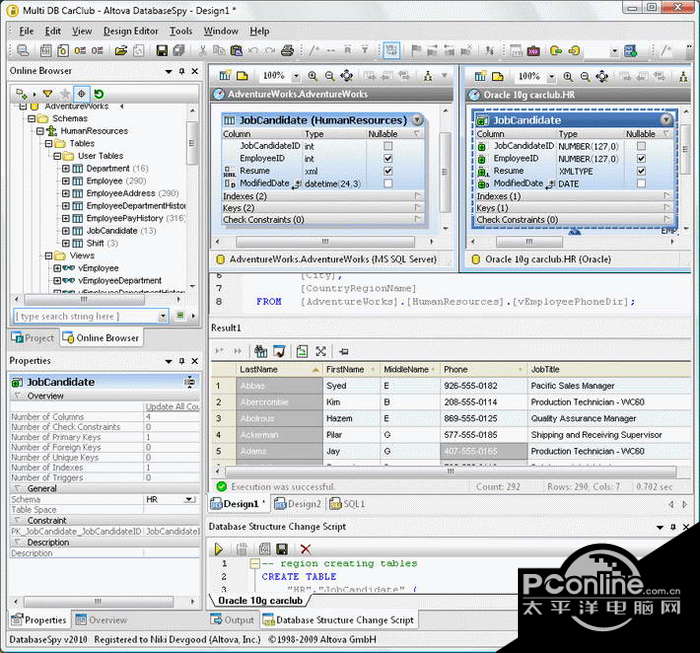Switch to the Design2 tab
Viewport: 700px width, 653px height.
[x=298, y=504]
